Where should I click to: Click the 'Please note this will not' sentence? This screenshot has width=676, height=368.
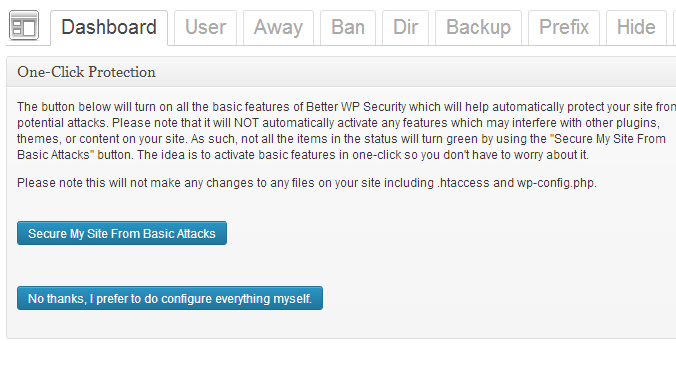tap(307, 183)
